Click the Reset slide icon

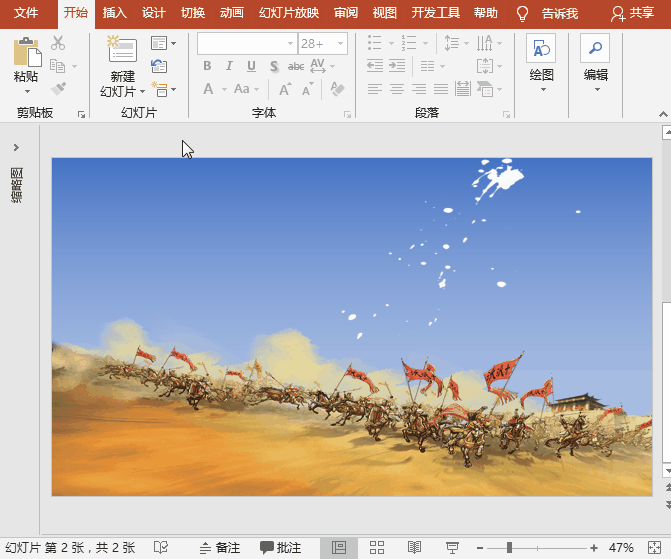coord(159,66)
